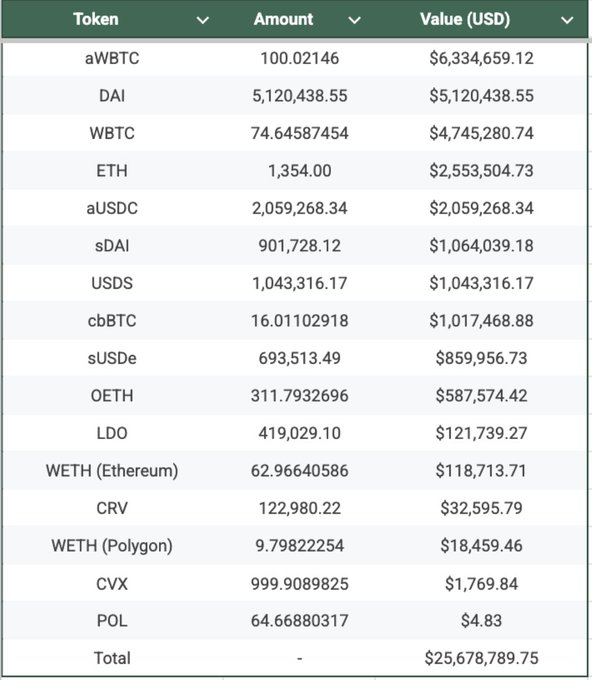Select the Value (USD) header cell

tap(481, 19)
